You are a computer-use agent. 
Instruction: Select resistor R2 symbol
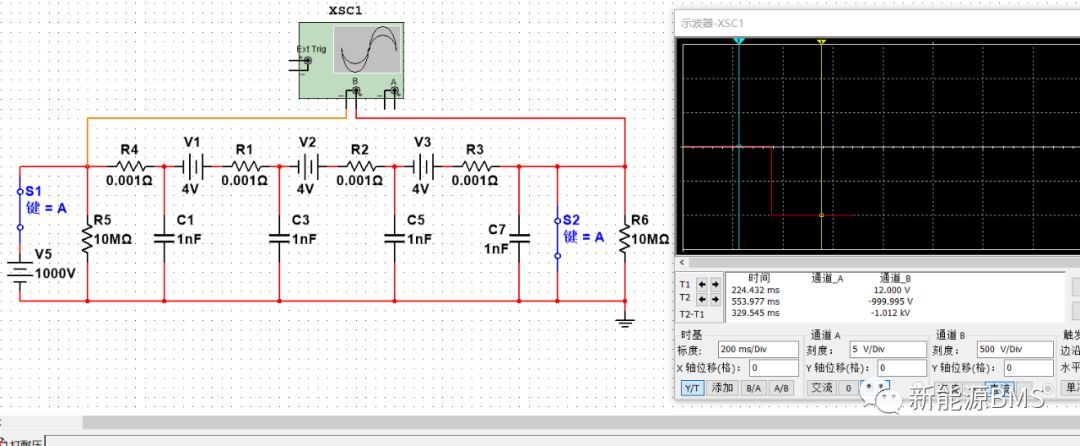(x=360, y=167)
